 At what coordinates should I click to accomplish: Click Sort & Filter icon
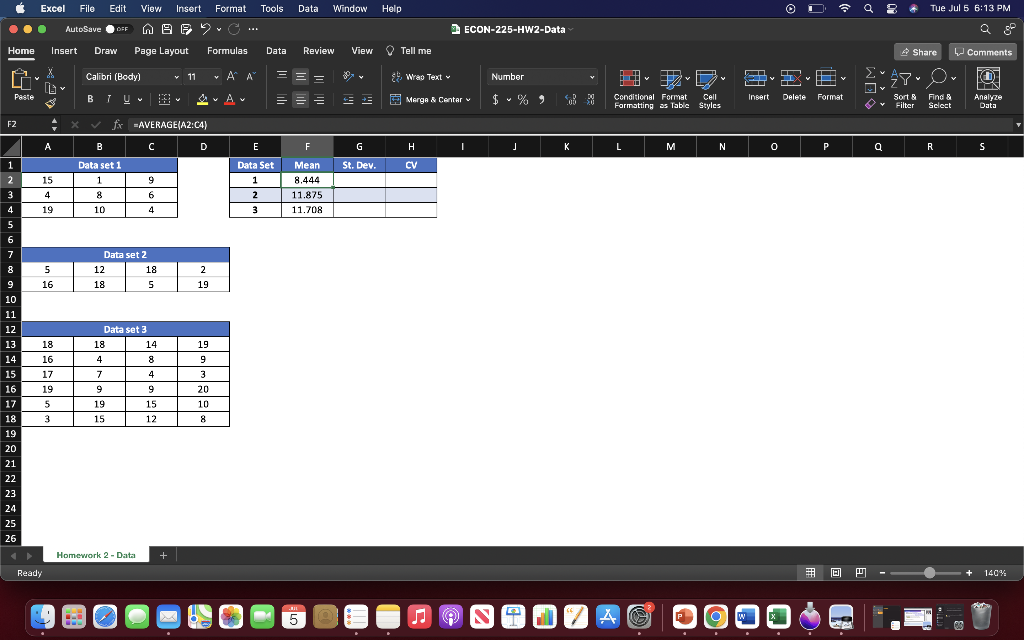click(902, 78)
